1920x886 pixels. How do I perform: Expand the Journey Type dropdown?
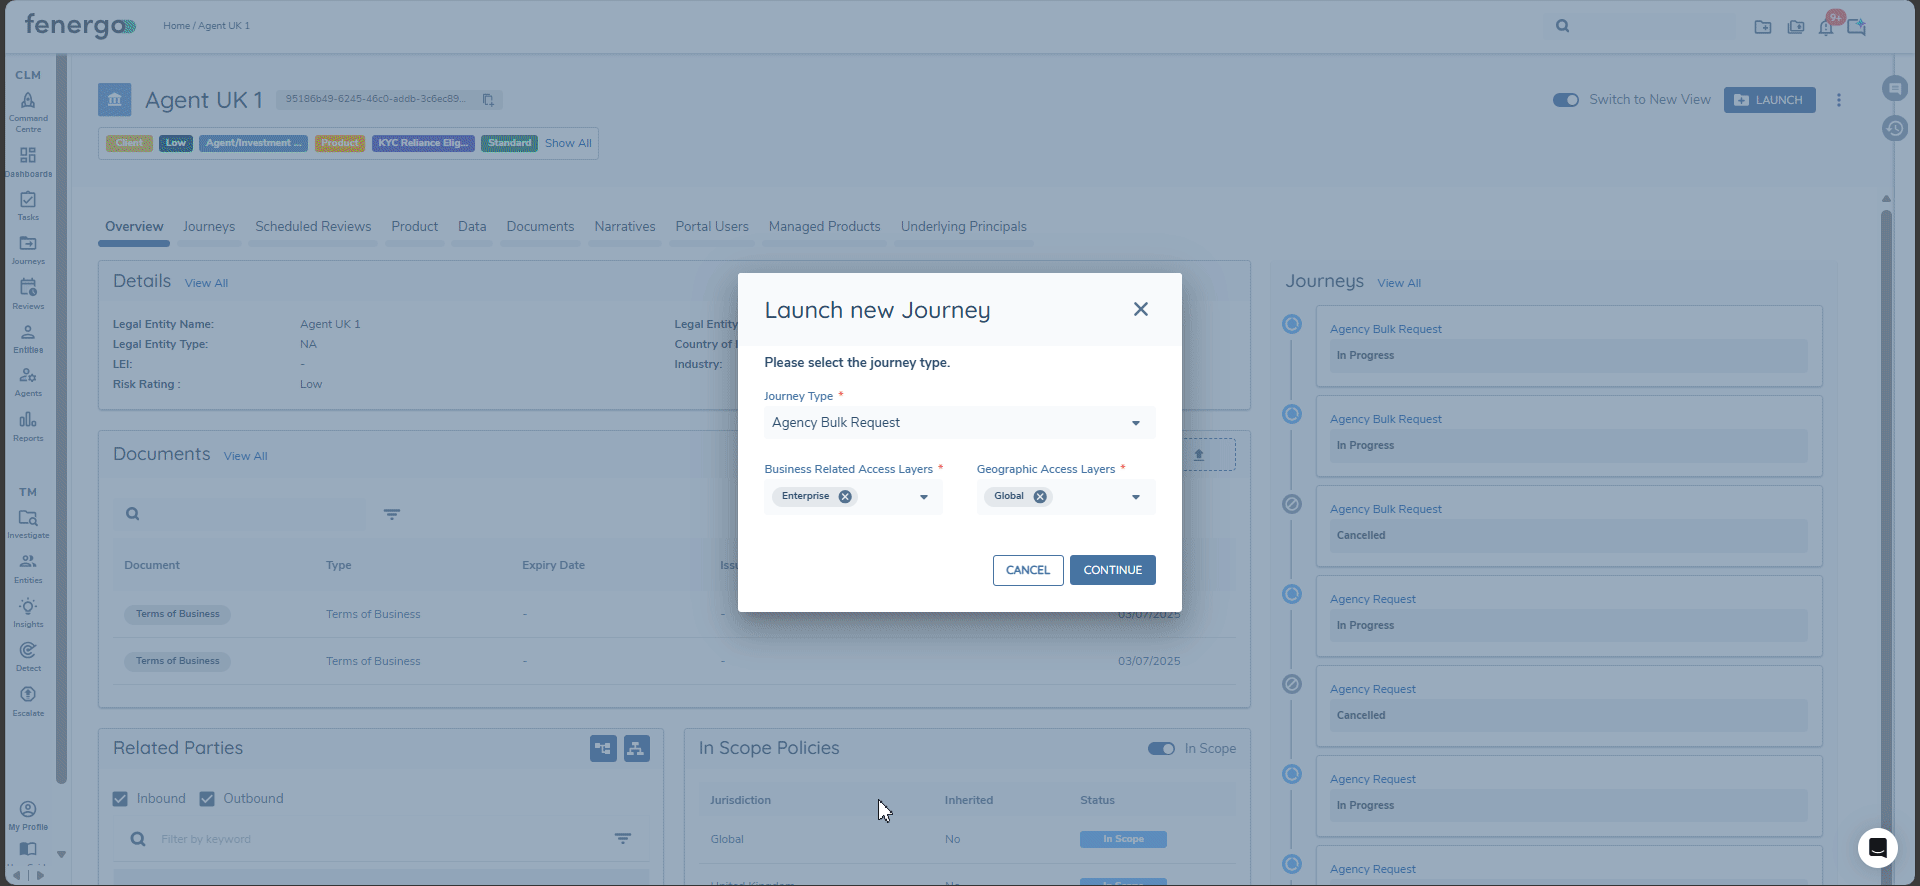pyautogui.click(x=1135, y=423)
